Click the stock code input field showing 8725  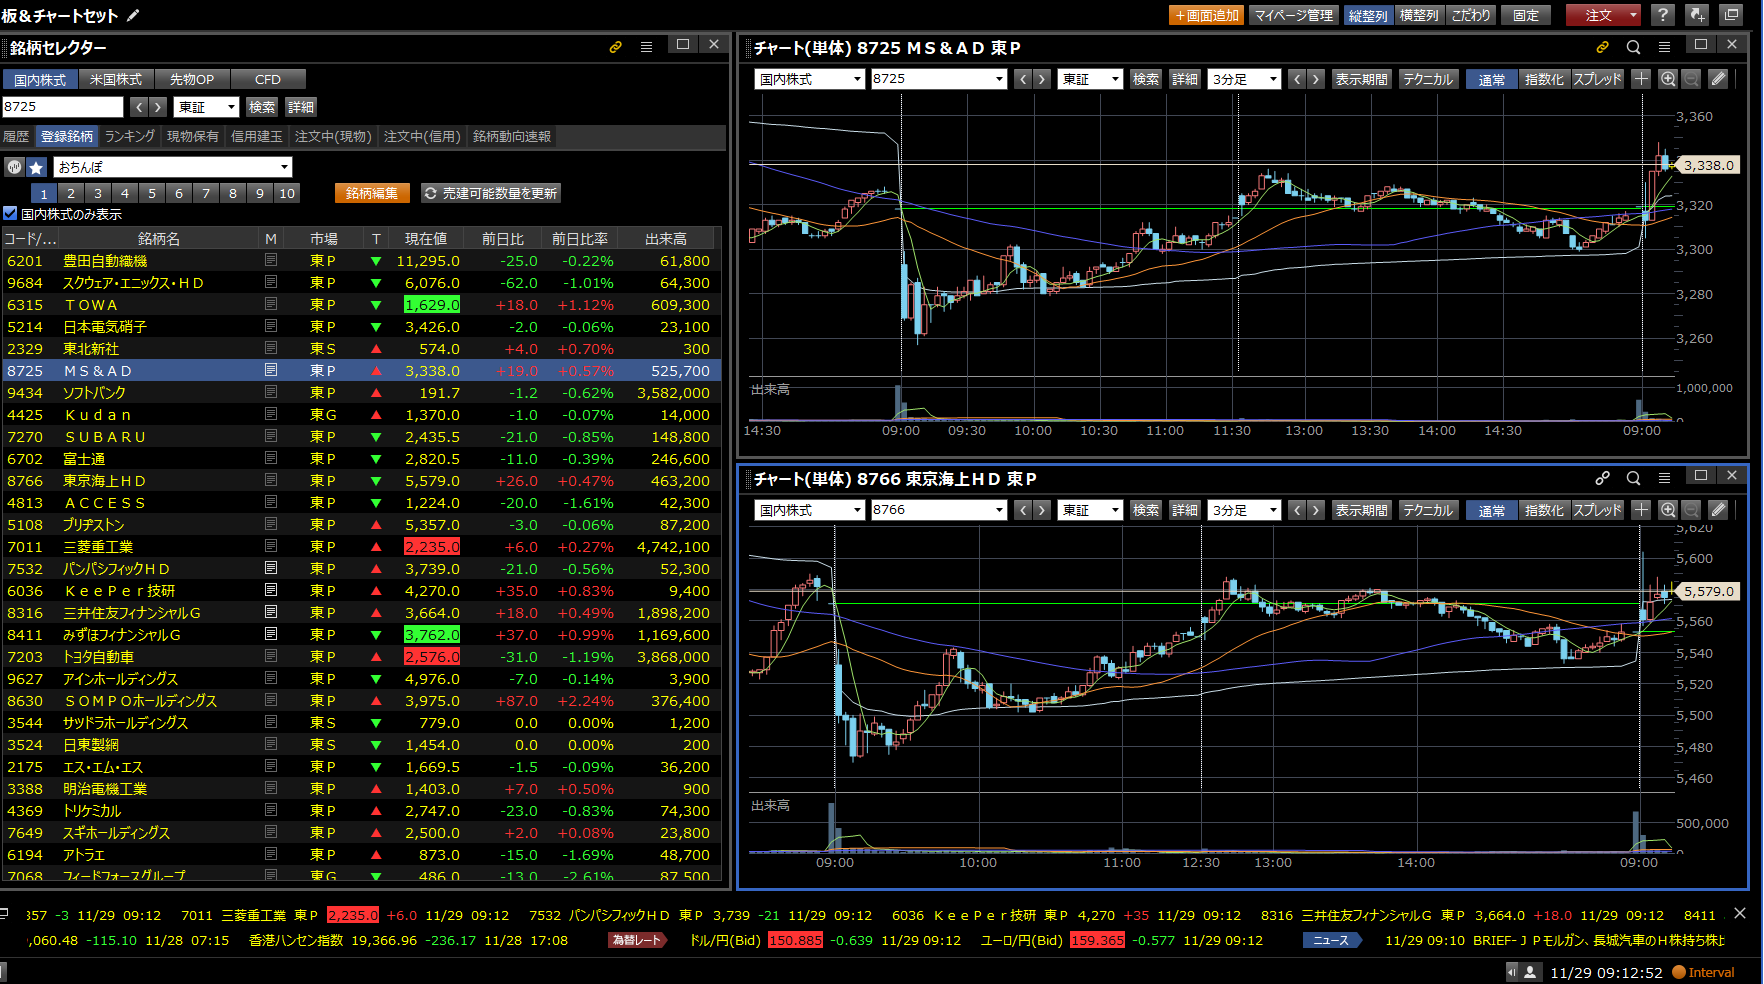click(x=62, y=107)
